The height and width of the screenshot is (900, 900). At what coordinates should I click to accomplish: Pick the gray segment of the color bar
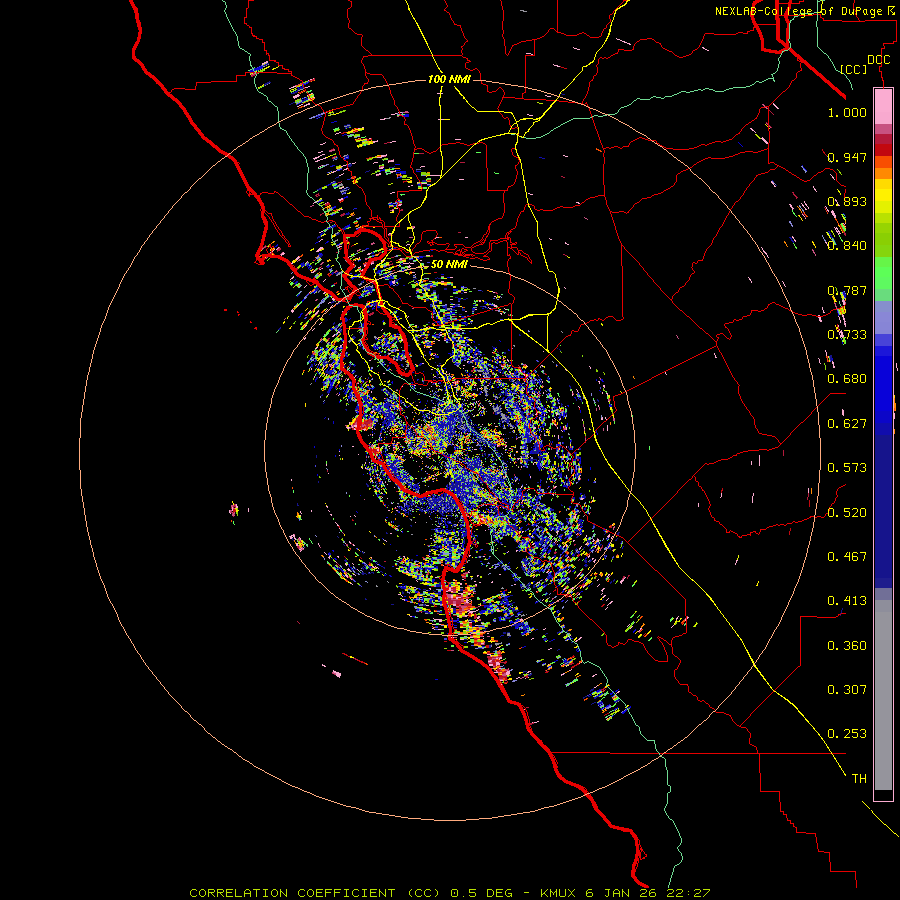coord(883,695)
